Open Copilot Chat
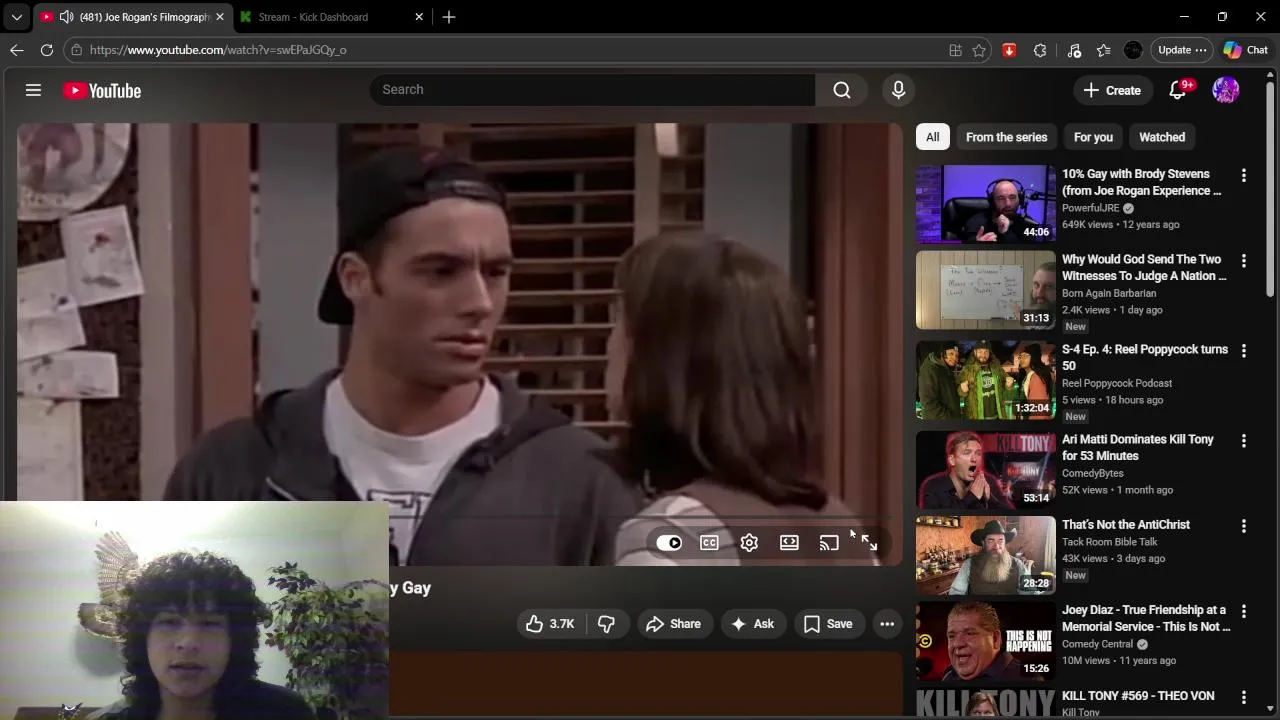The image size is (1280, 720). [x=1246, y=50]
